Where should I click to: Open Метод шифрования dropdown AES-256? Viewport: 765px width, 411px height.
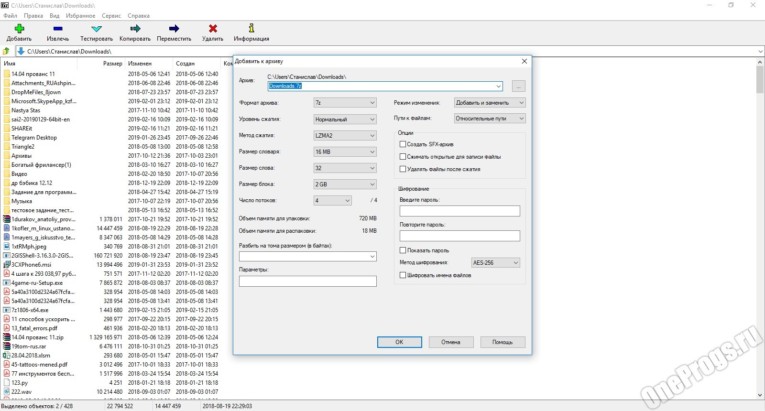pyautogui.click(x=496, y=263)
